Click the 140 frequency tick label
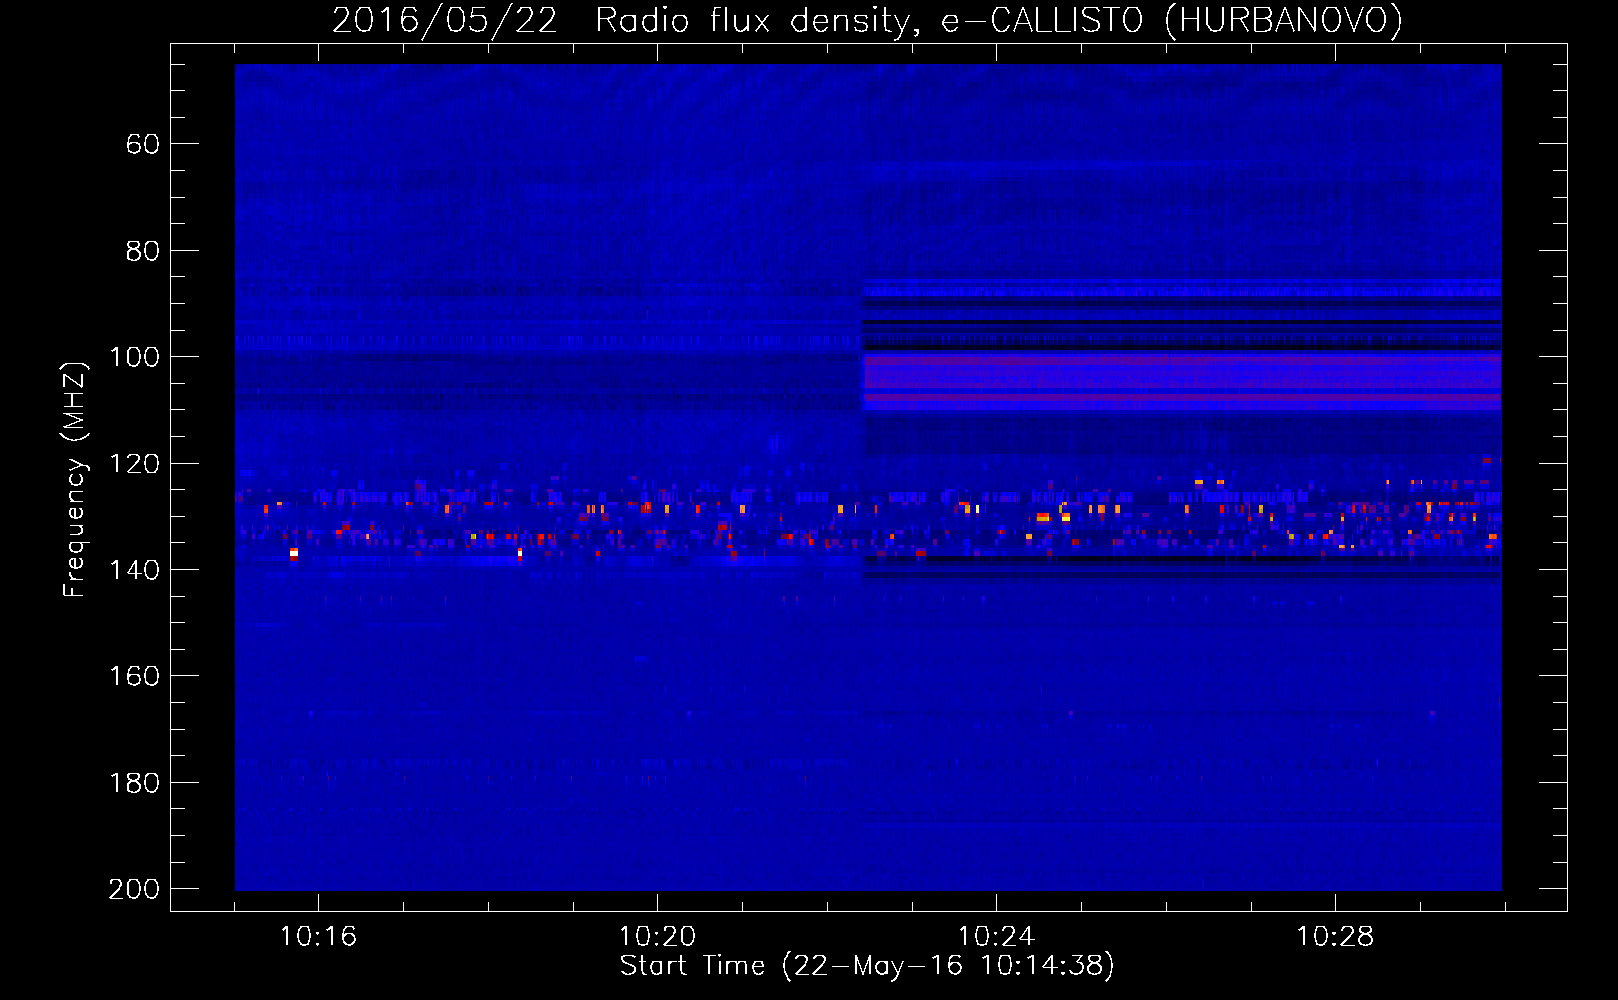1618x1000 pixels. click(x=134, y=570)
